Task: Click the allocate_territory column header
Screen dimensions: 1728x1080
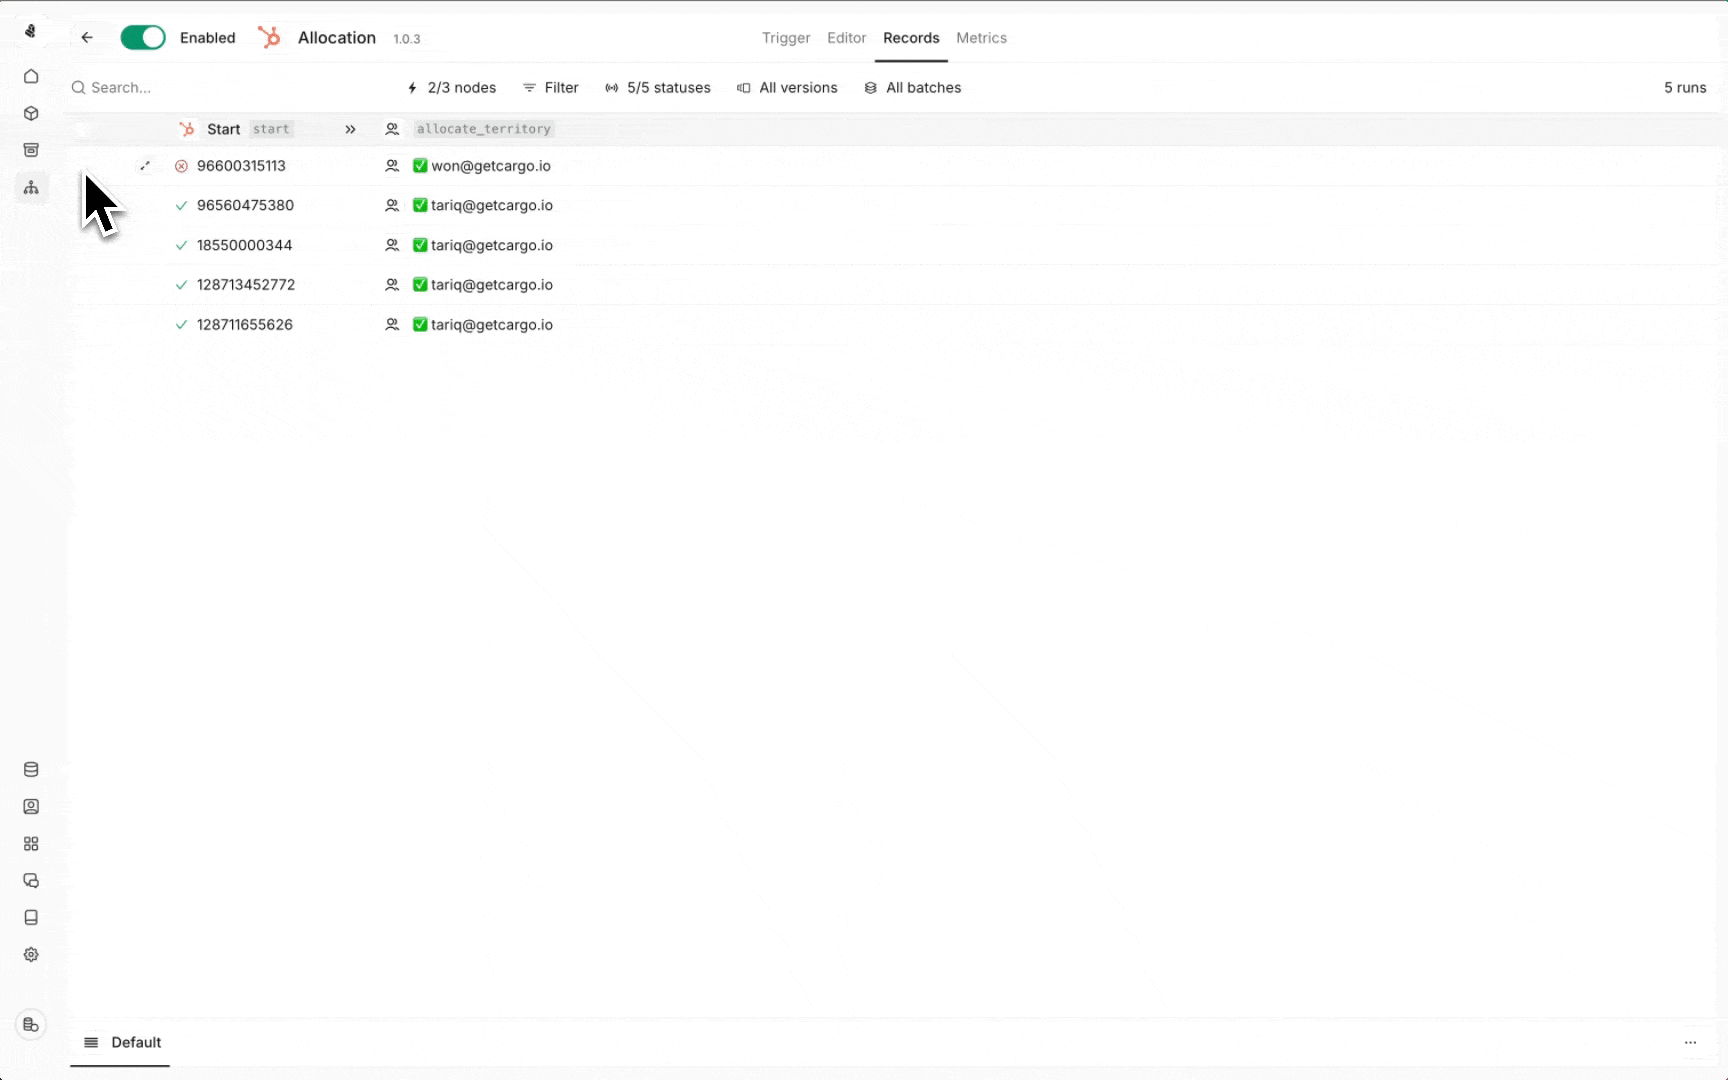Action: [484, 129]
